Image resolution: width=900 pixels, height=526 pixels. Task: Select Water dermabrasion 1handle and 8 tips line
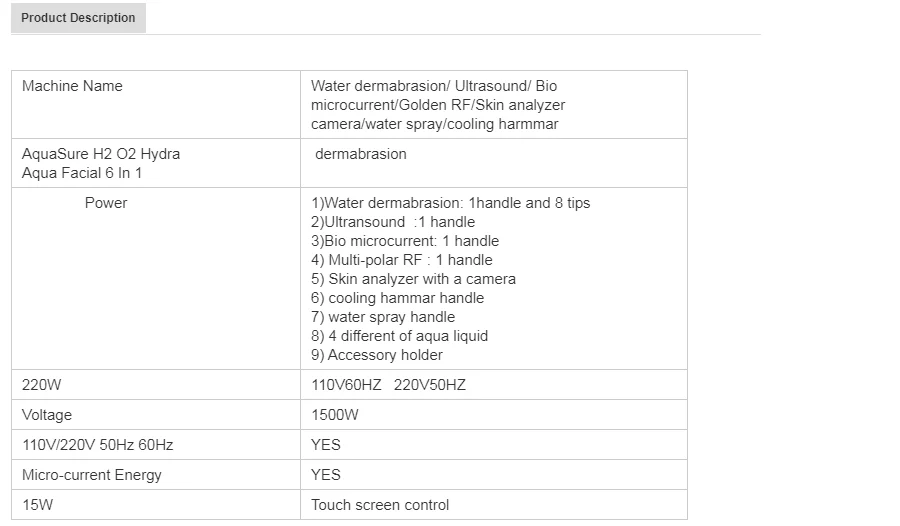[x=450, y=203]
